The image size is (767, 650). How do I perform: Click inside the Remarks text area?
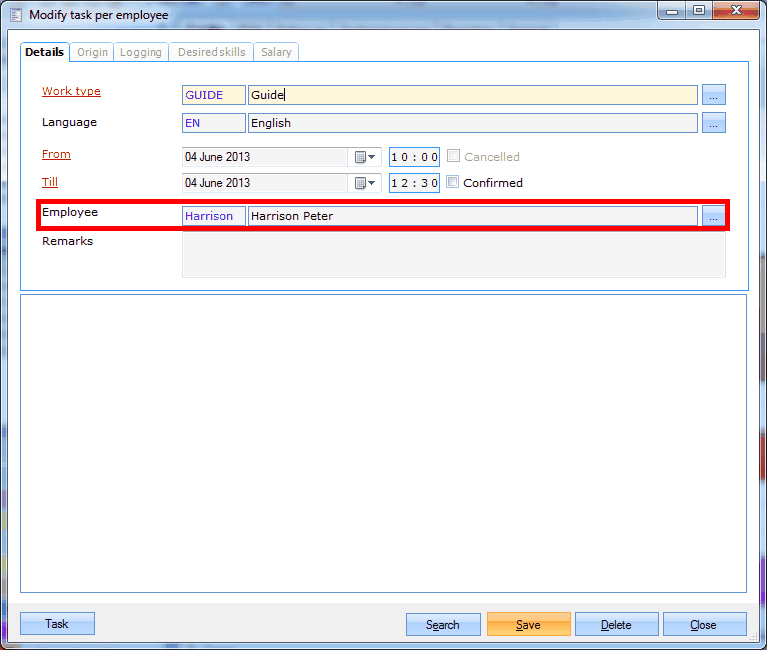point(454,255)
